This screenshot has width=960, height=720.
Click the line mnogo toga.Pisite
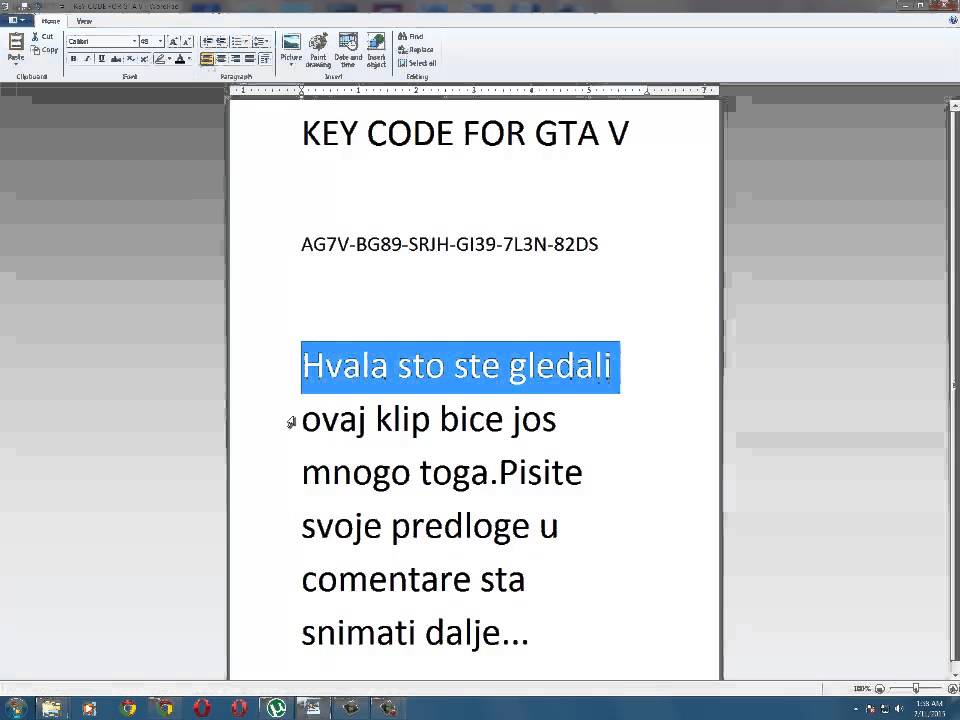click(441, 473)
